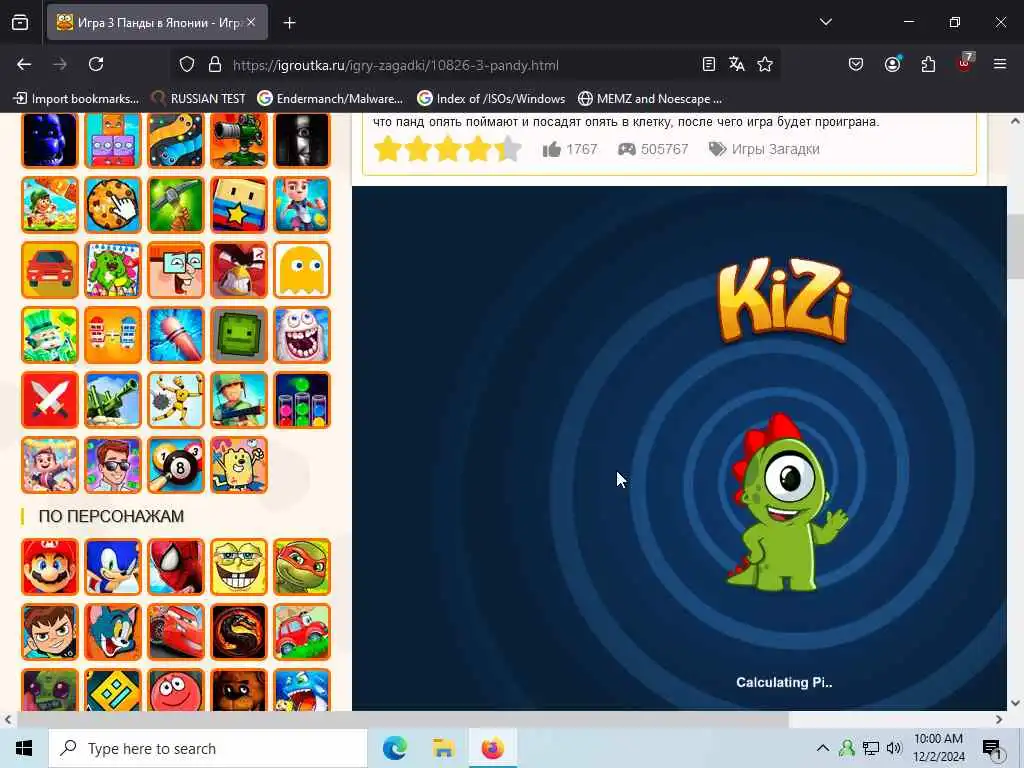Expand the list all tabs dropdown
Screen dimensions: 1024x768
[x=825, y=22]
